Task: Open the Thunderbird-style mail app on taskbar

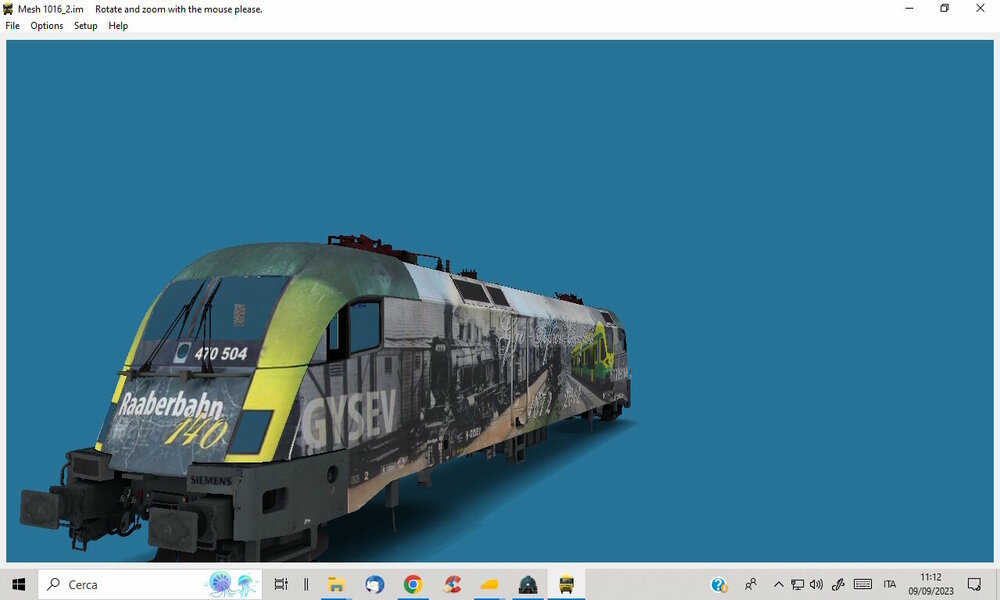Action: (374, 584)
